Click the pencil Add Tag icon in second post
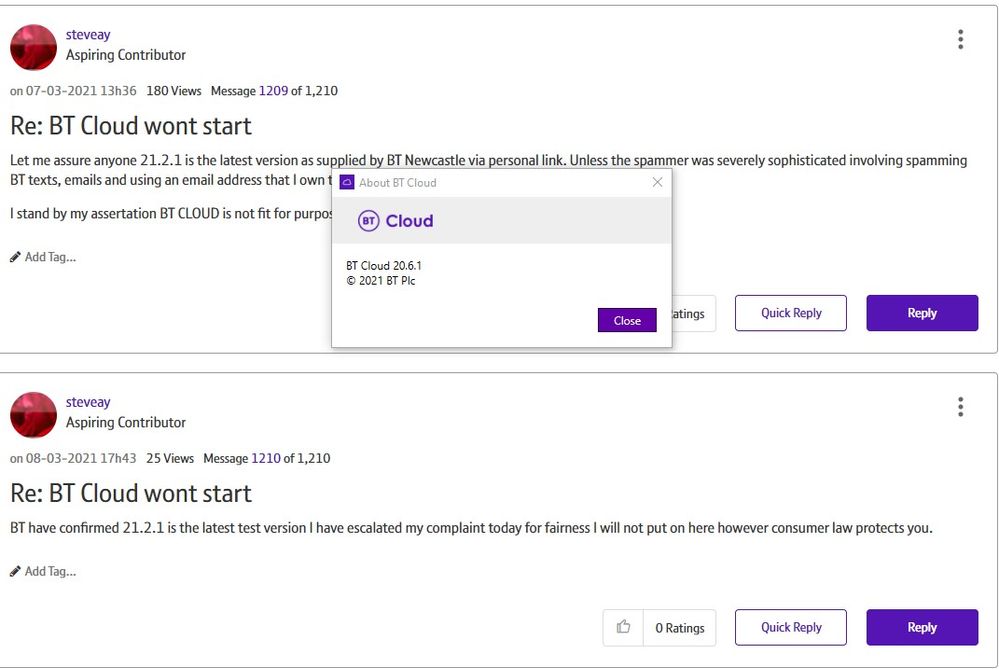999x669 pixels. 15,572
